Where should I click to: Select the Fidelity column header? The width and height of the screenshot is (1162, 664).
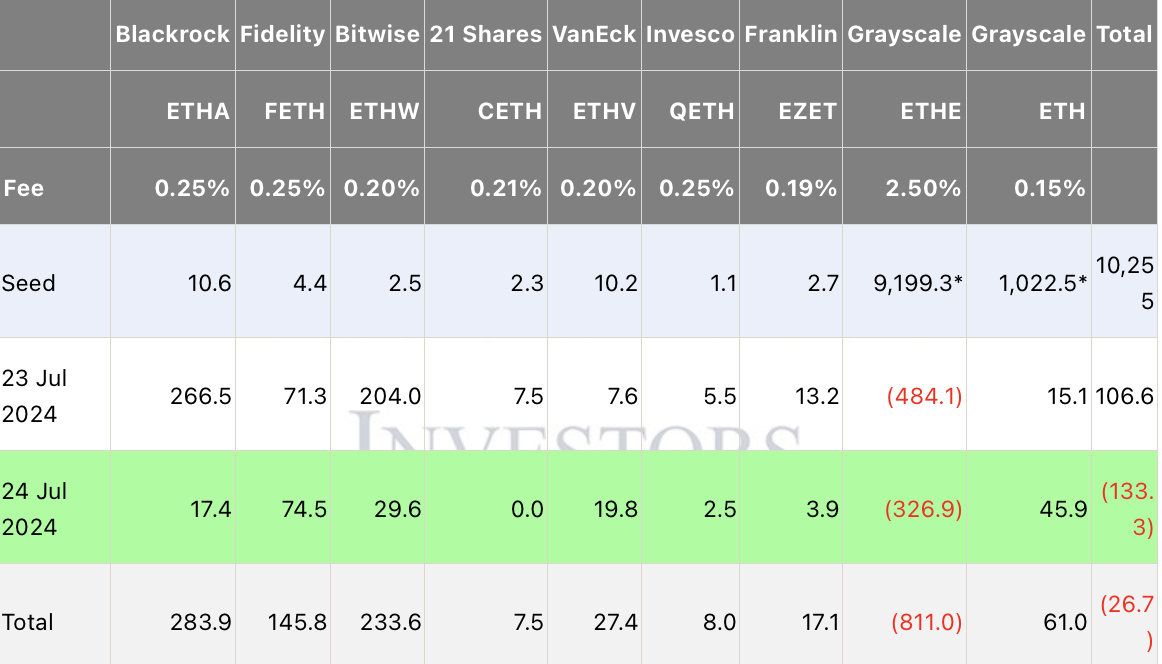pos(282,34)
